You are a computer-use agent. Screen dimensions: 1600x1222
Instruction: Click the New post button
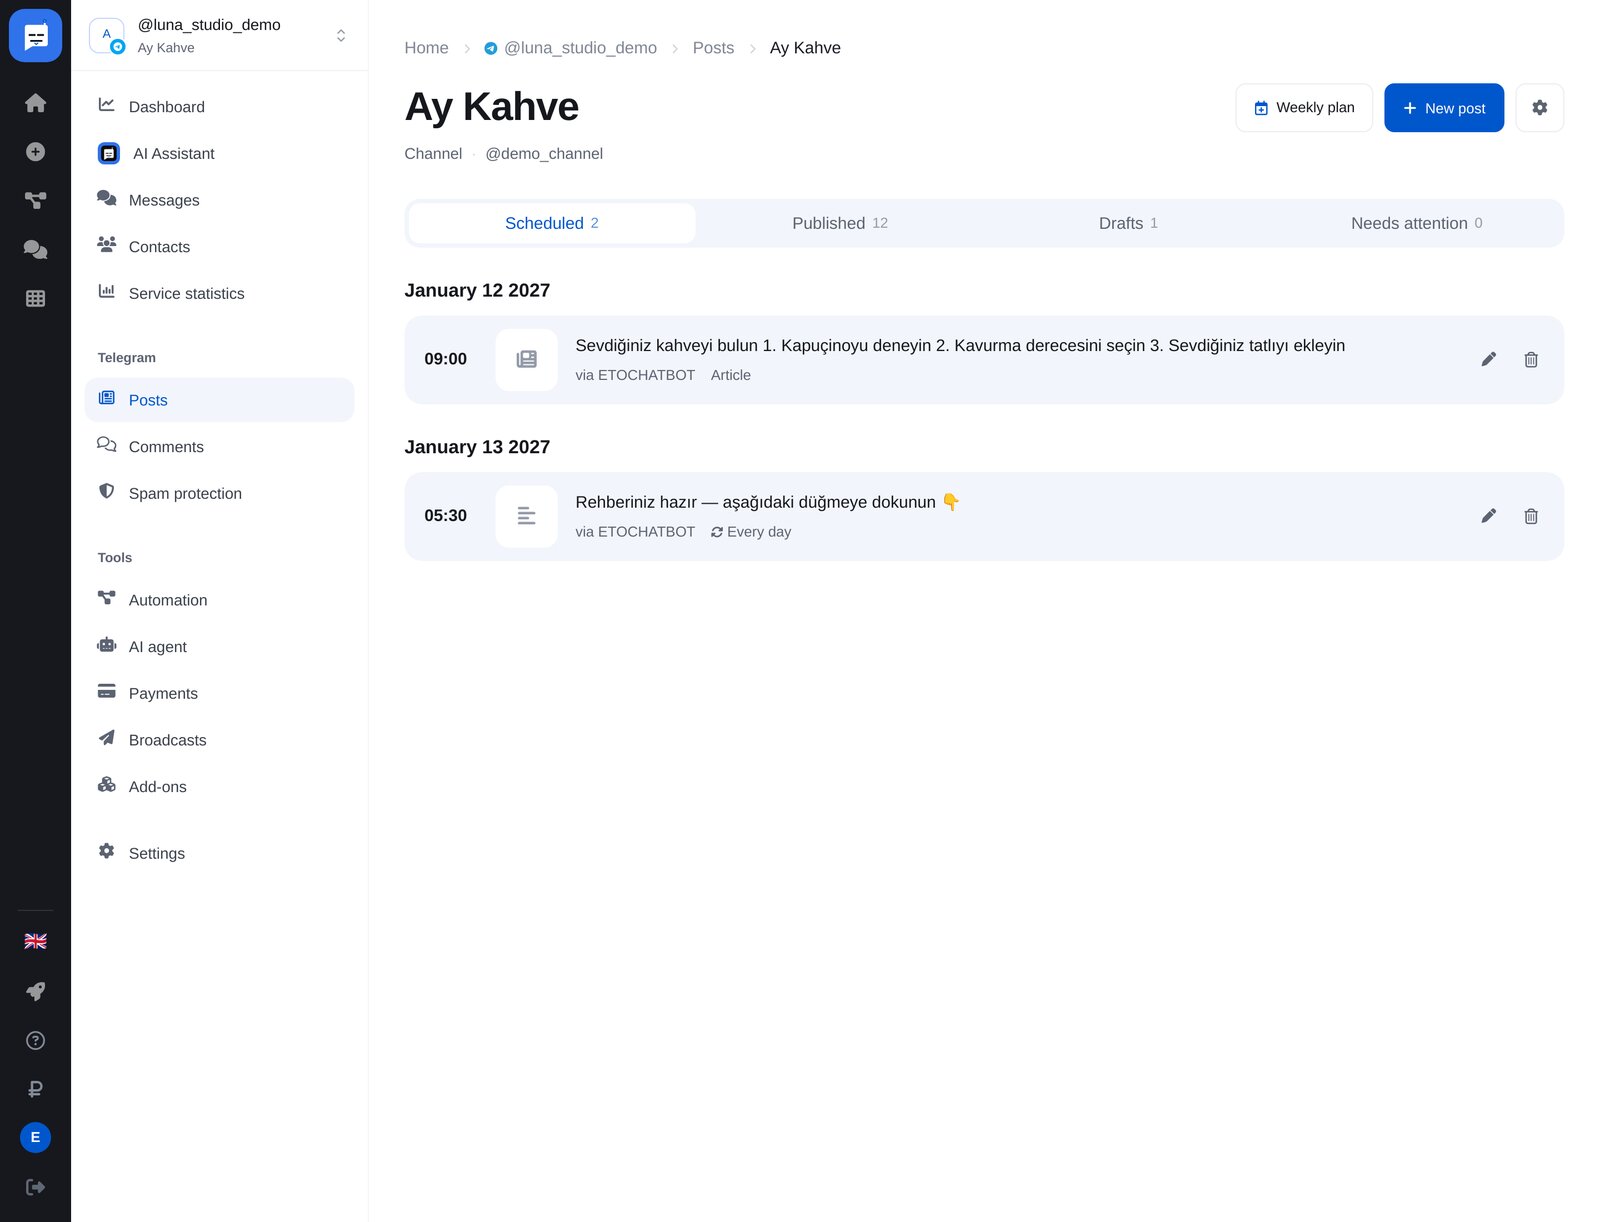click(x=1443, y=107)
